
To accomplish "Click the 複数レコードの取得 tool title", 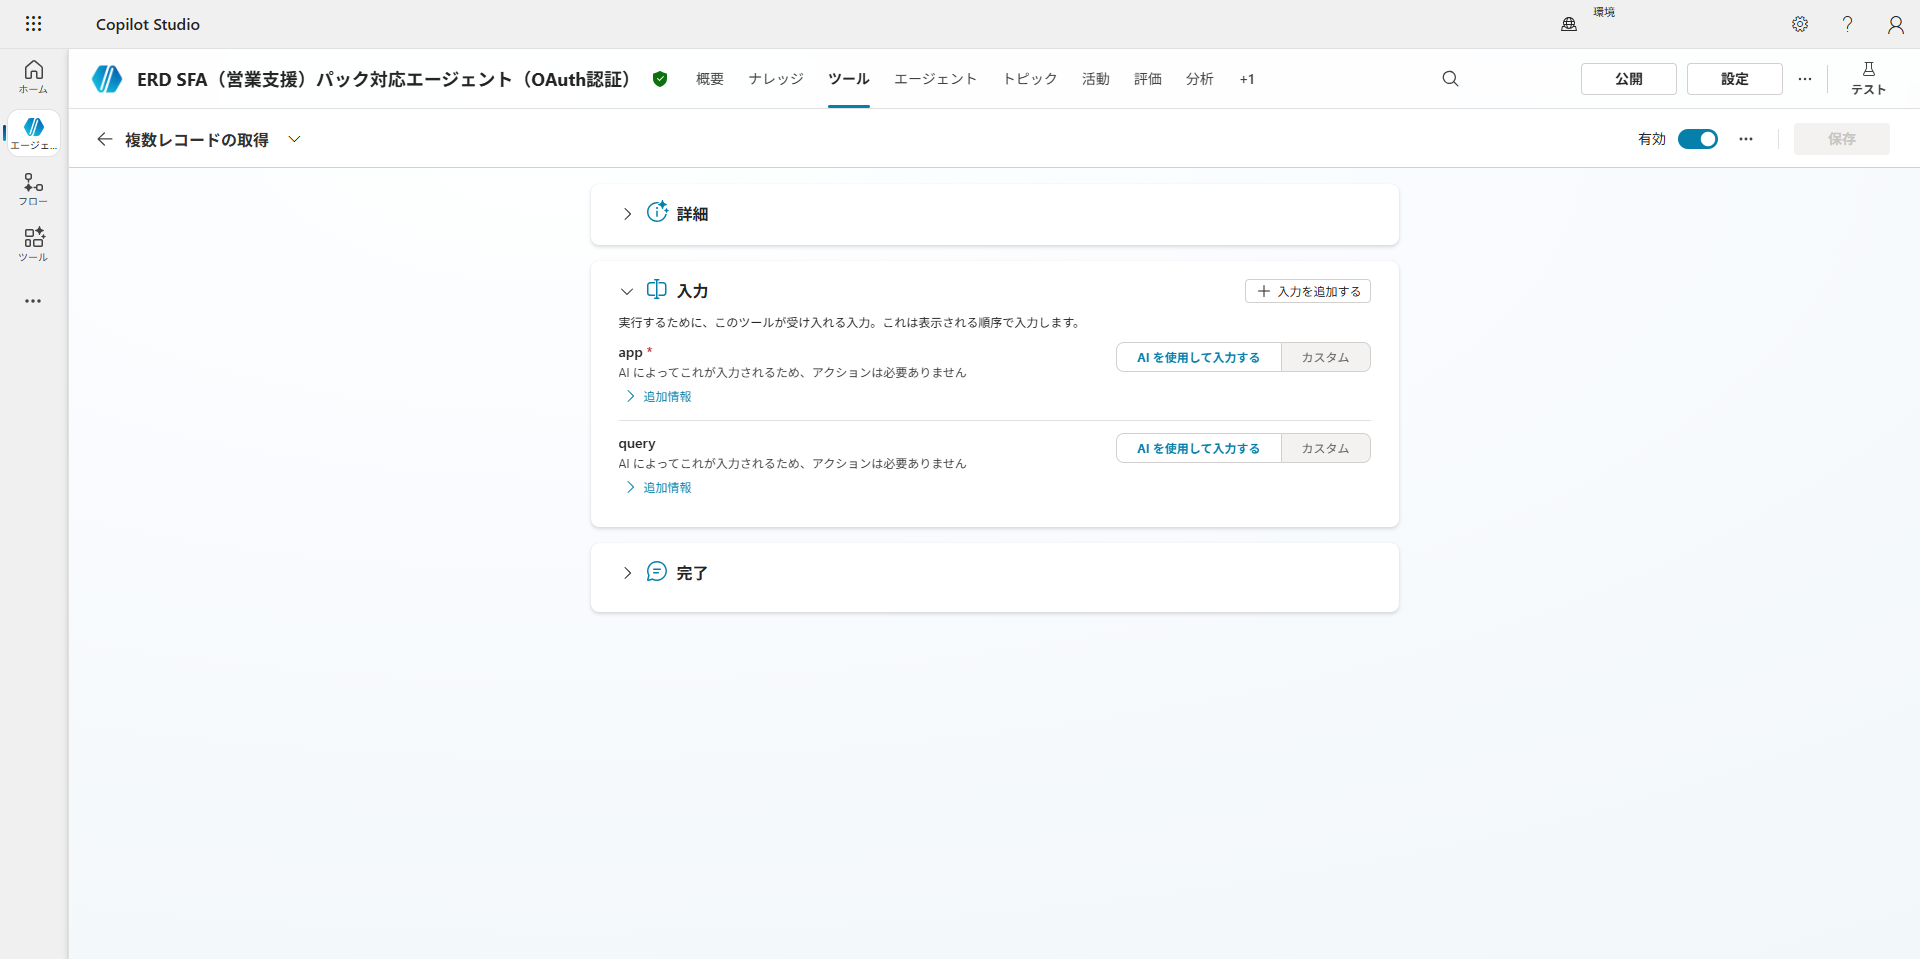I will click(x=197, y=139).
